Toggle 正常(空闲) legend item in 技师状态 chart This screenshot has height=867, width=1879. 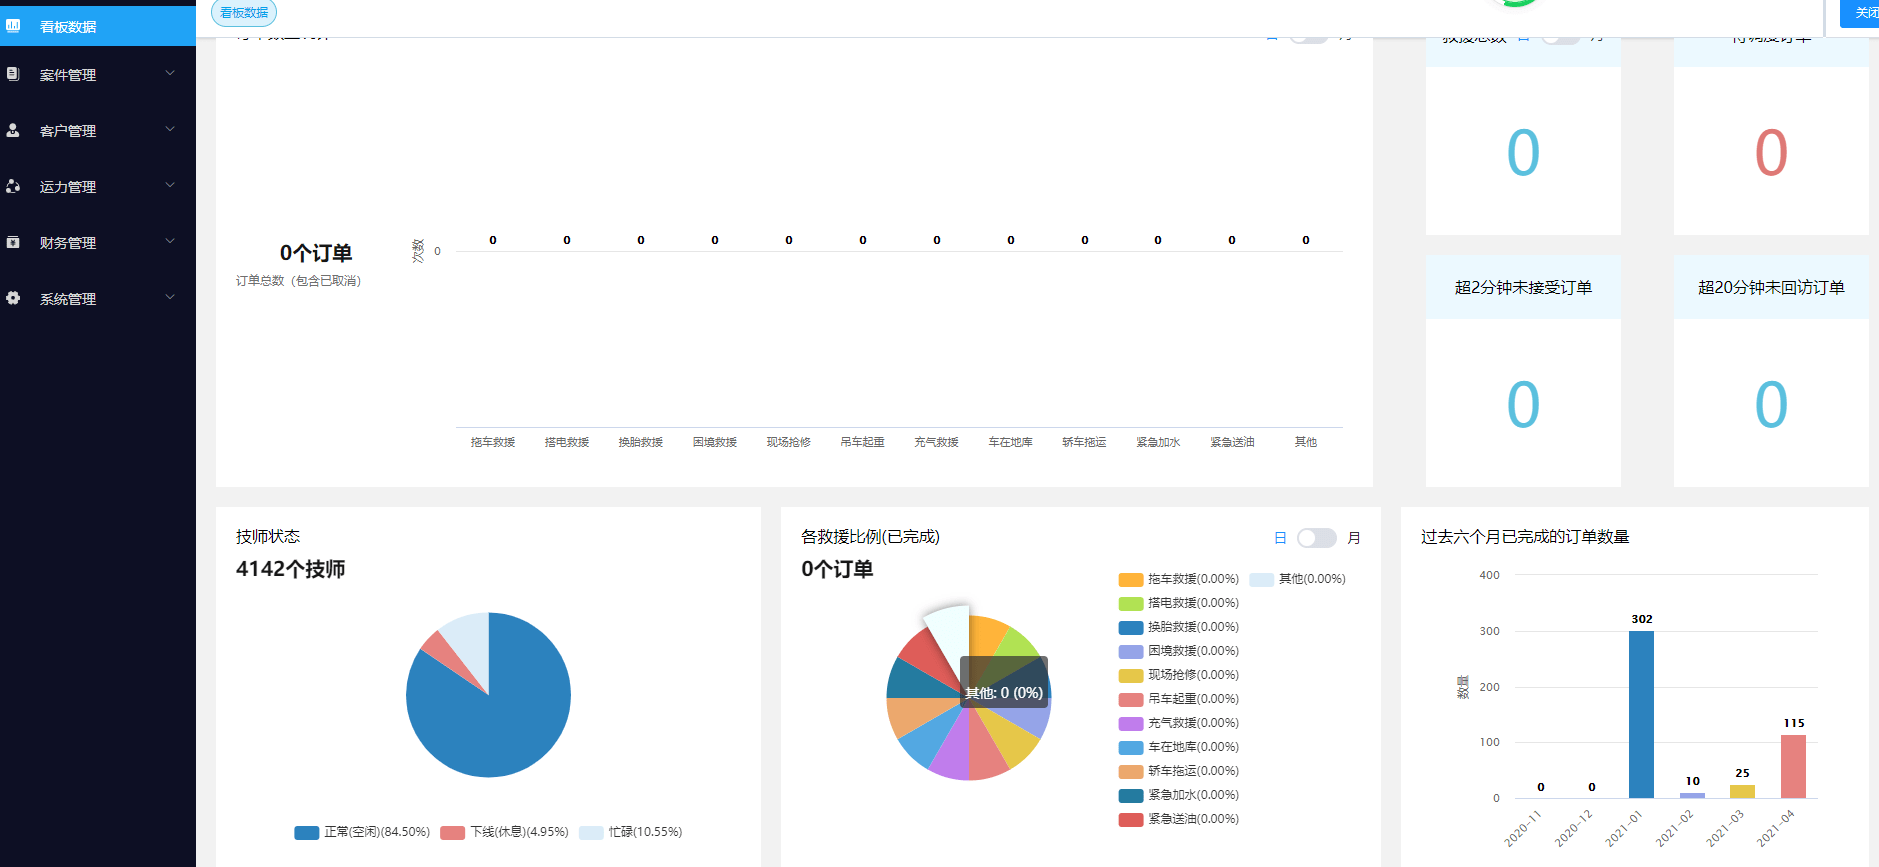pos(362,832)
